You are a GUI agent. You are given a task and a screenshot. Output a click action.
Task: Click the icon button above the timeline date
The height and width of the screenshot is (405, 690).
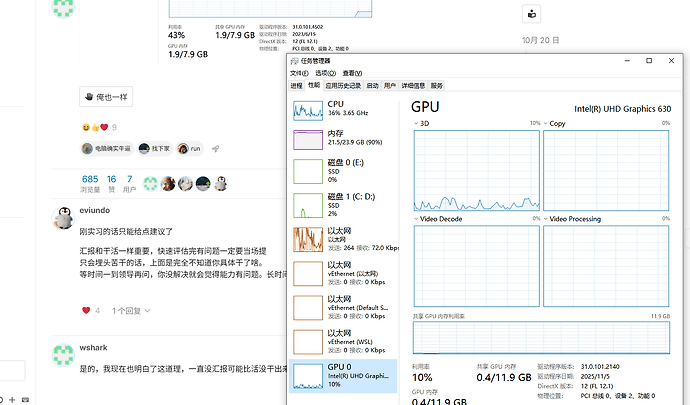532,14
